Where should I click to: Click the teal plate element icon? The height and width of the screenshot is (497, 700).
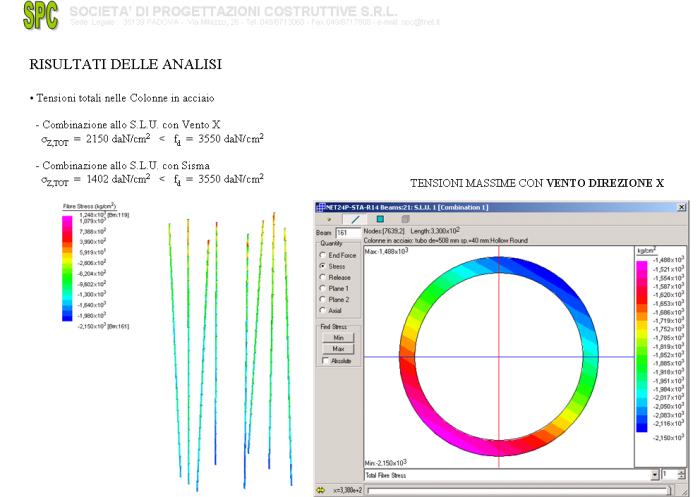tap(380, 218)
